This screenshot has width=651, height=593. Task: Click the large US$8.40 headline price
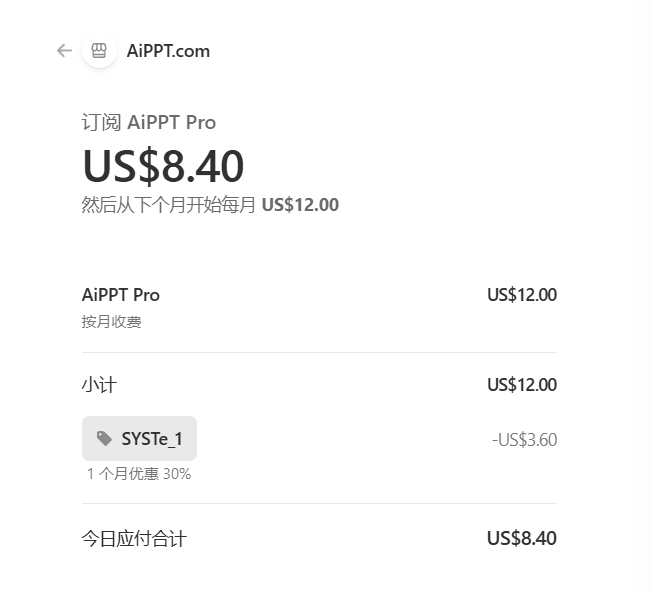[163, 166]
